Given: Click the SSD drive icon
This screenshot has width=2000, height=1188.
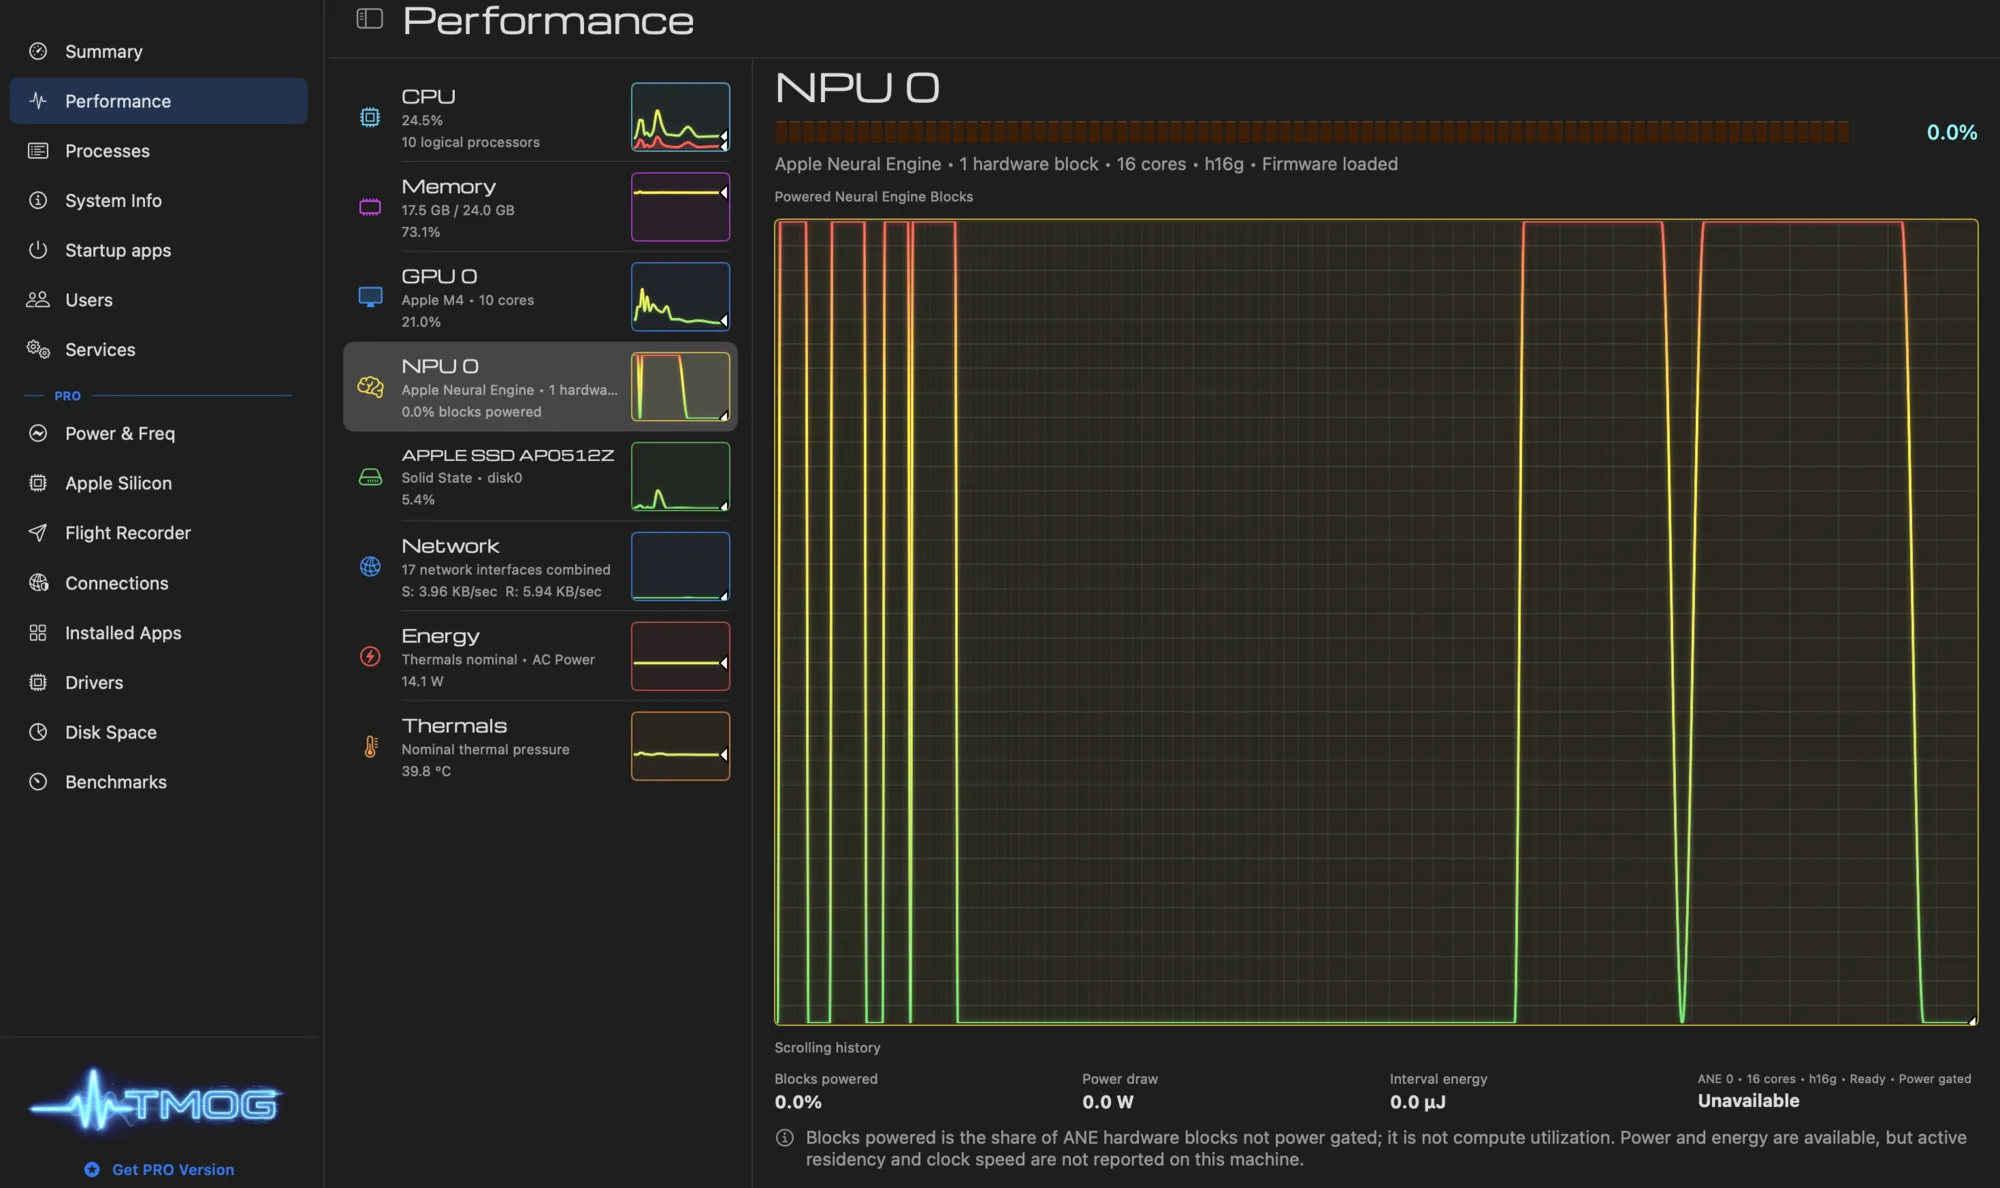Looking at the screenshot, I should pos(370,477).
